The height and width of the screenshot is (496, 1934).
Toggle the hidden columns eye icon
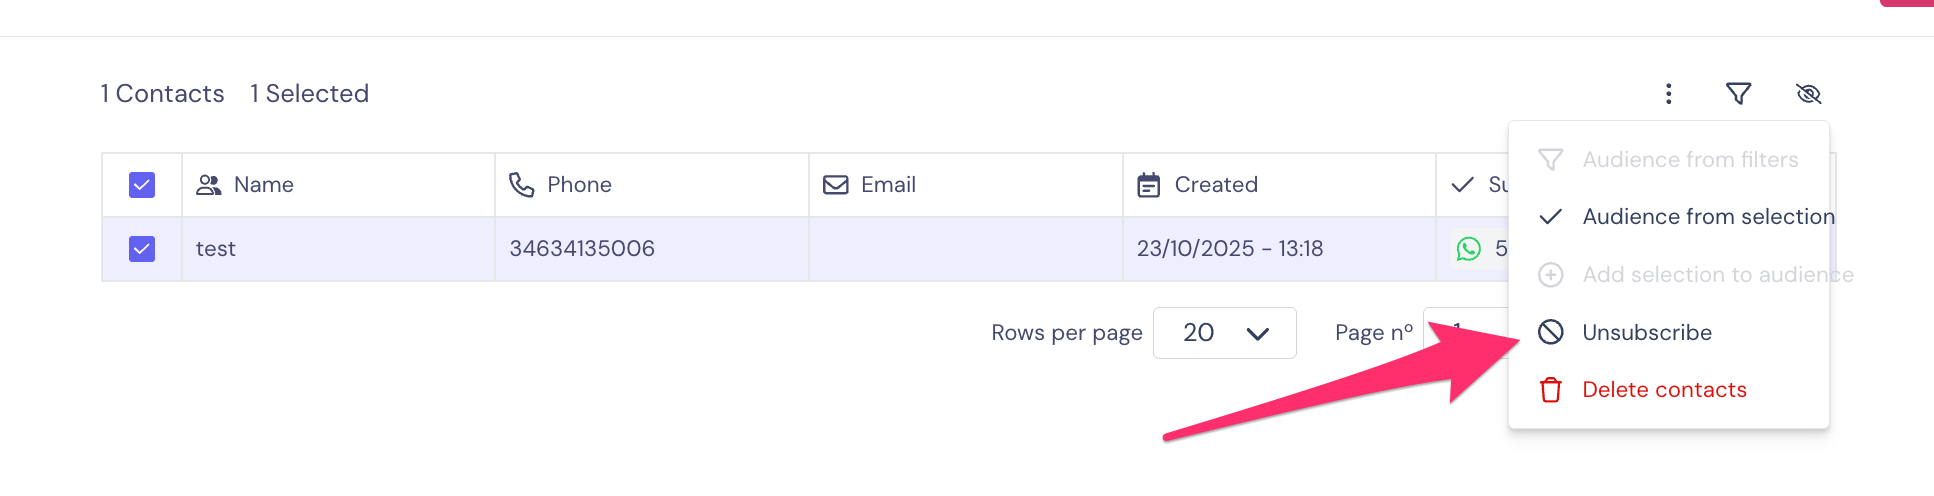pos(1808,94)
